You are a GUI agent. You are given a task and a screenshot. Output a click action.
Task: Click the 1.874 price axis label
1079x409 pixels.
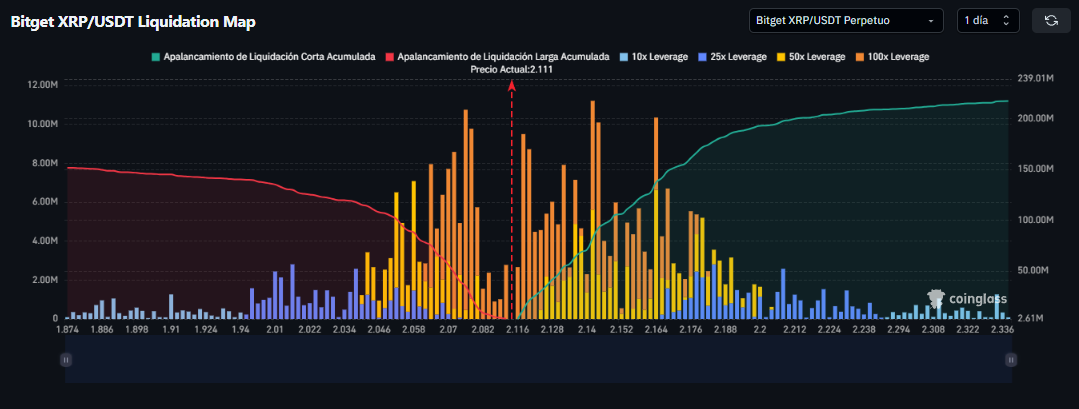[66, 330]
